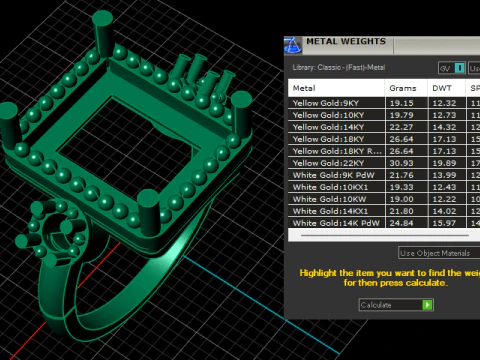Click the 24.84 grams value
Image resolution: width=480 pixels, height=360 pixels.
[x=401, y=223]
